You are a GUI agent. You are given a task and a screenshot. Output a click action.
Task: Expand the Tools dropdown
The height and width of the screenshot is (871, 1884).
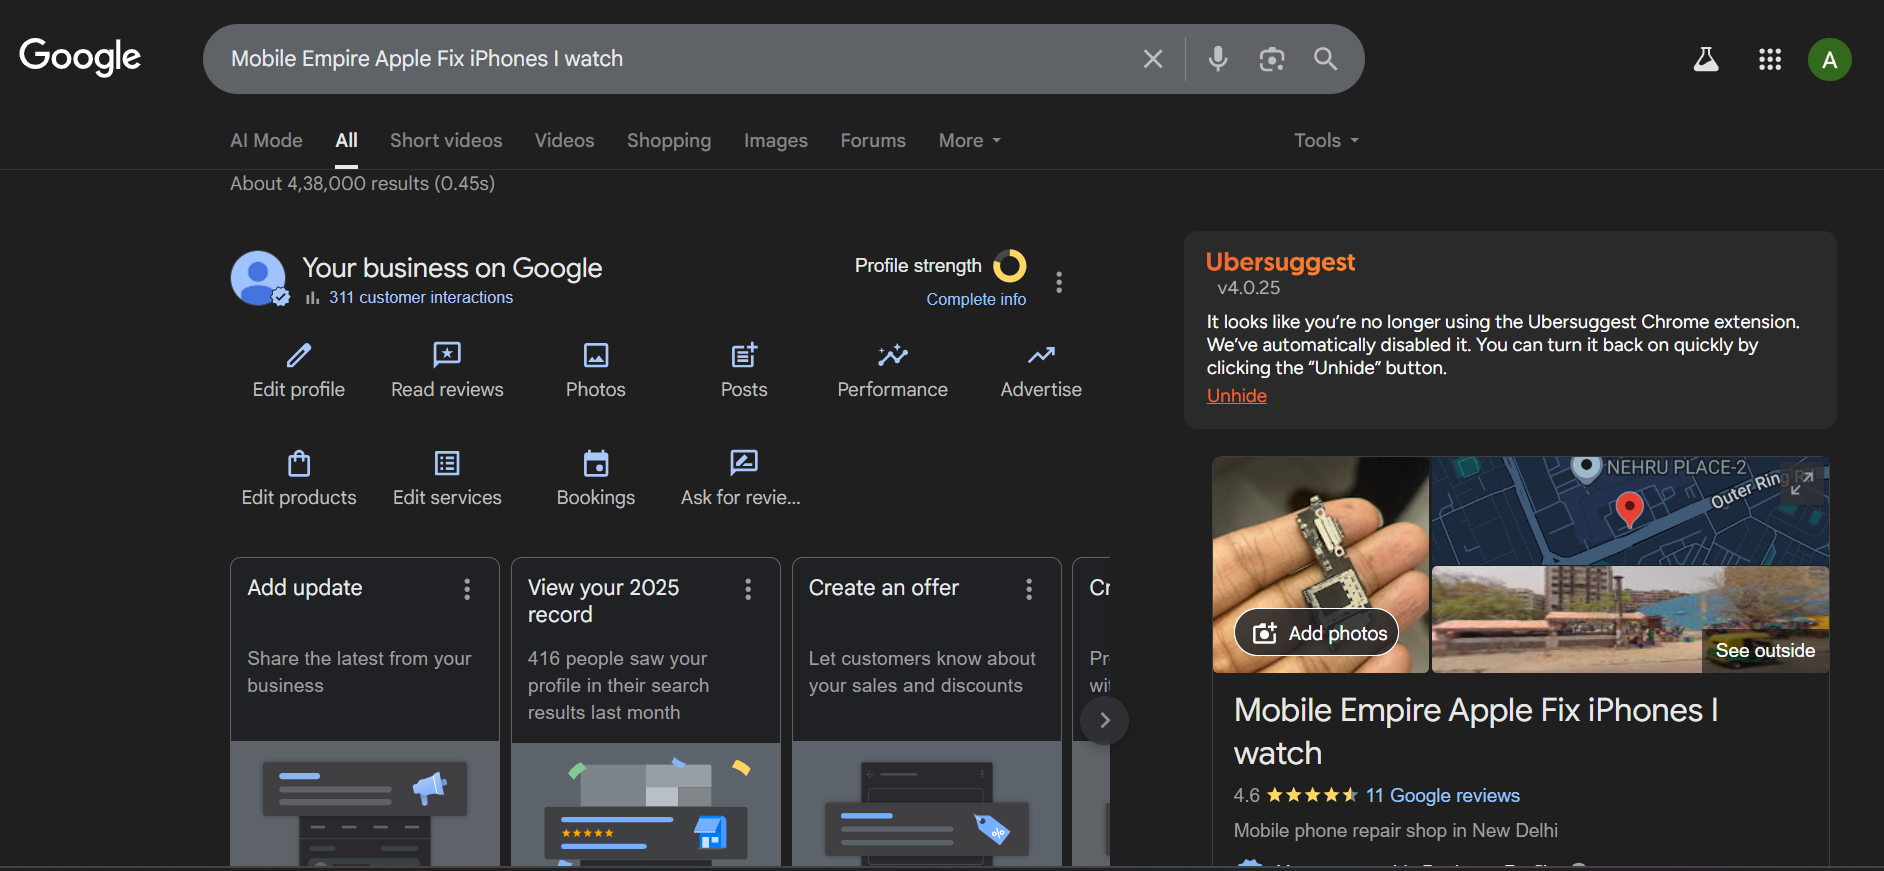[1326, 141]
